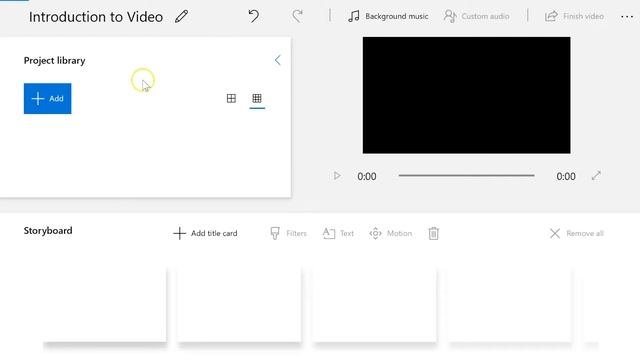
Task: Expand preview to full screen
Action: pyautogui.click(x=596, y=176)
